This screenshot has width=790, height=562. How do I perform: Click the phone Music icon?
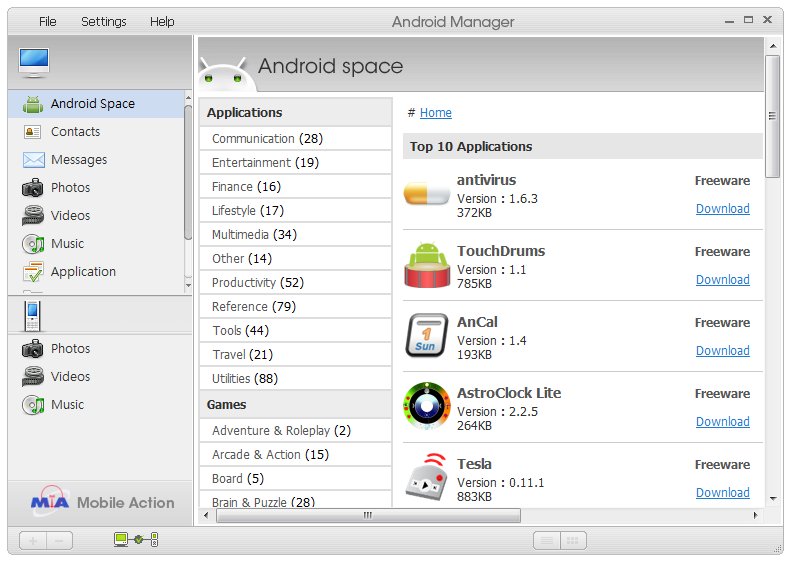click(33, 405)
